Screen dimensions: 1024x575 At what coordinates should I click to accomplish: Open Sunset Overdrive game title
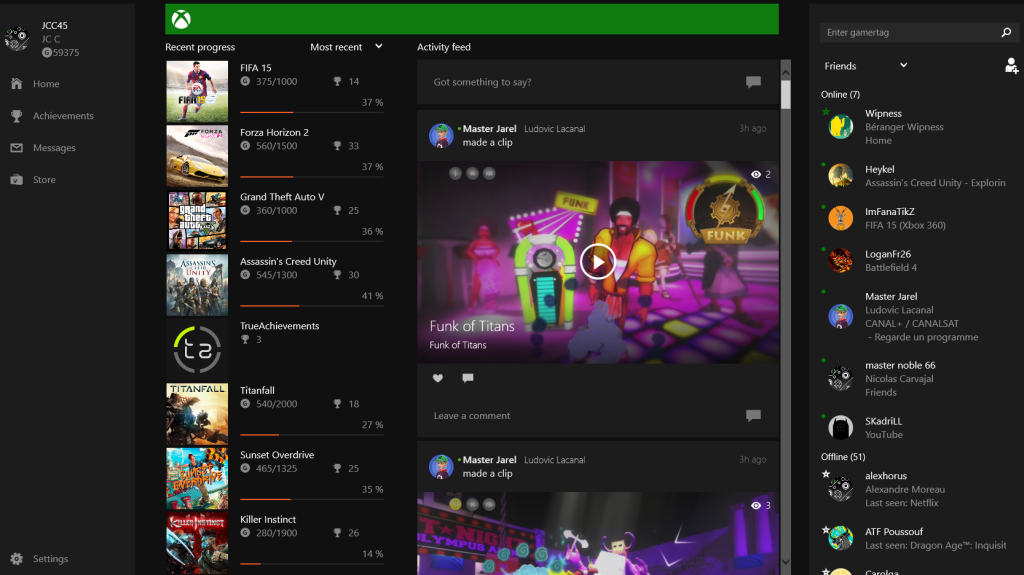pos(277,455)
